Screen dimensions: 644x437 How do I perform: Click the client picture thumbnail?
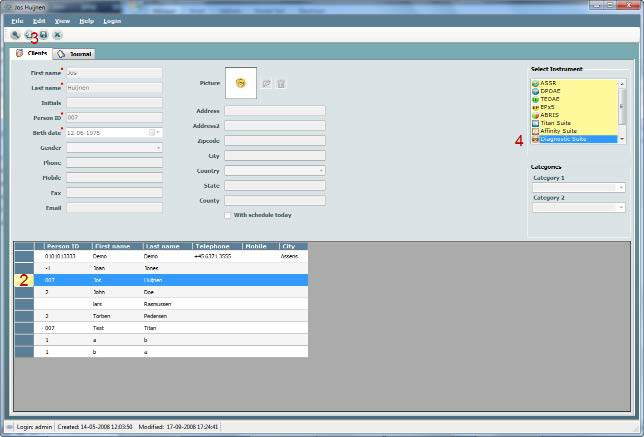pos(241,83)
